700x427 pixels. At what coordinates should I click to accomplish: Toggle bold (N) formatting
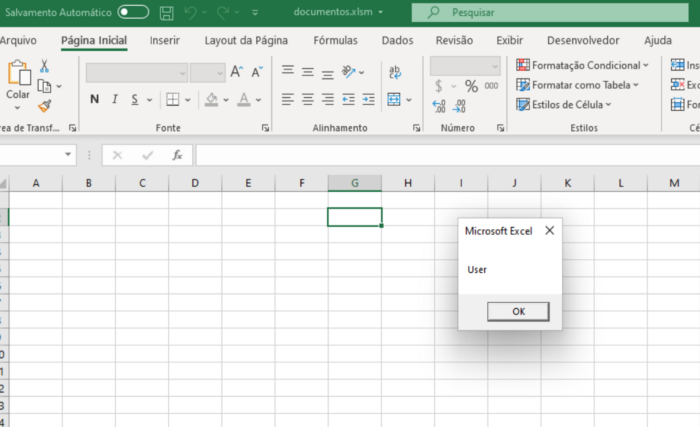94,99
